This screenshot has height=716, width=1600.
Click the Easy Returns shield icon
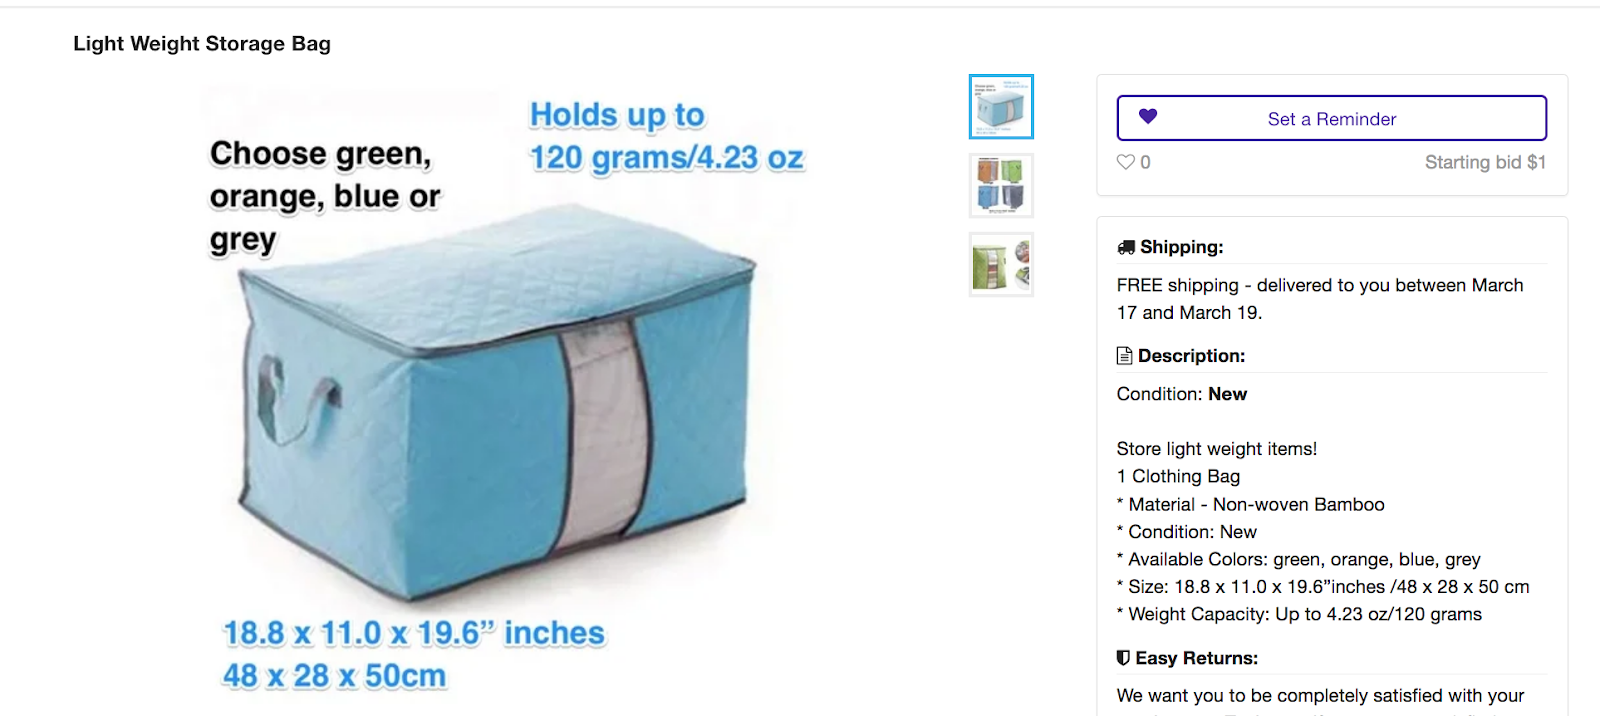coord(1124,658)
